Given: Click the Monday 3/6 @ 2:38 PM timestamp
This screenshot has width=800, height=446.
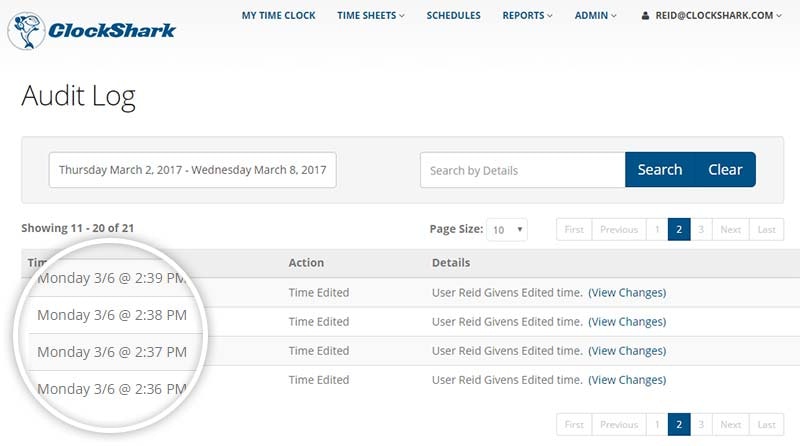Looking at the screenshot, I should click(x=112, y=315).
